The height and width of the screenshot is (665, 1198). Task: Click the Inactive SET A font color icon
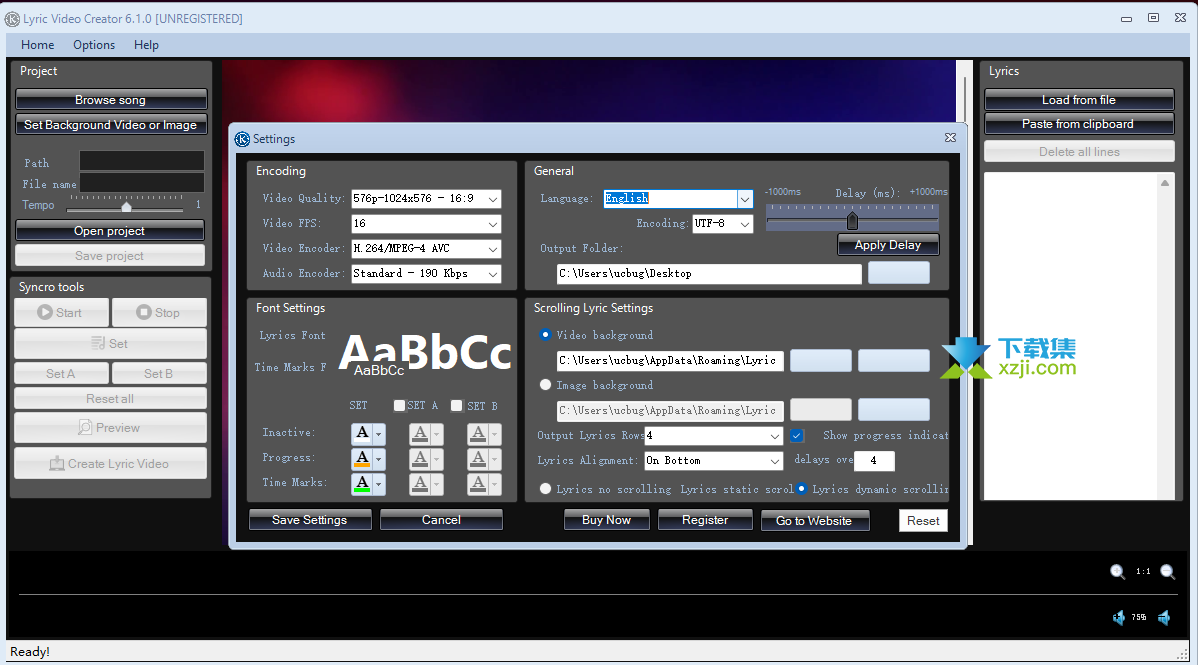[x=419, y=433]
